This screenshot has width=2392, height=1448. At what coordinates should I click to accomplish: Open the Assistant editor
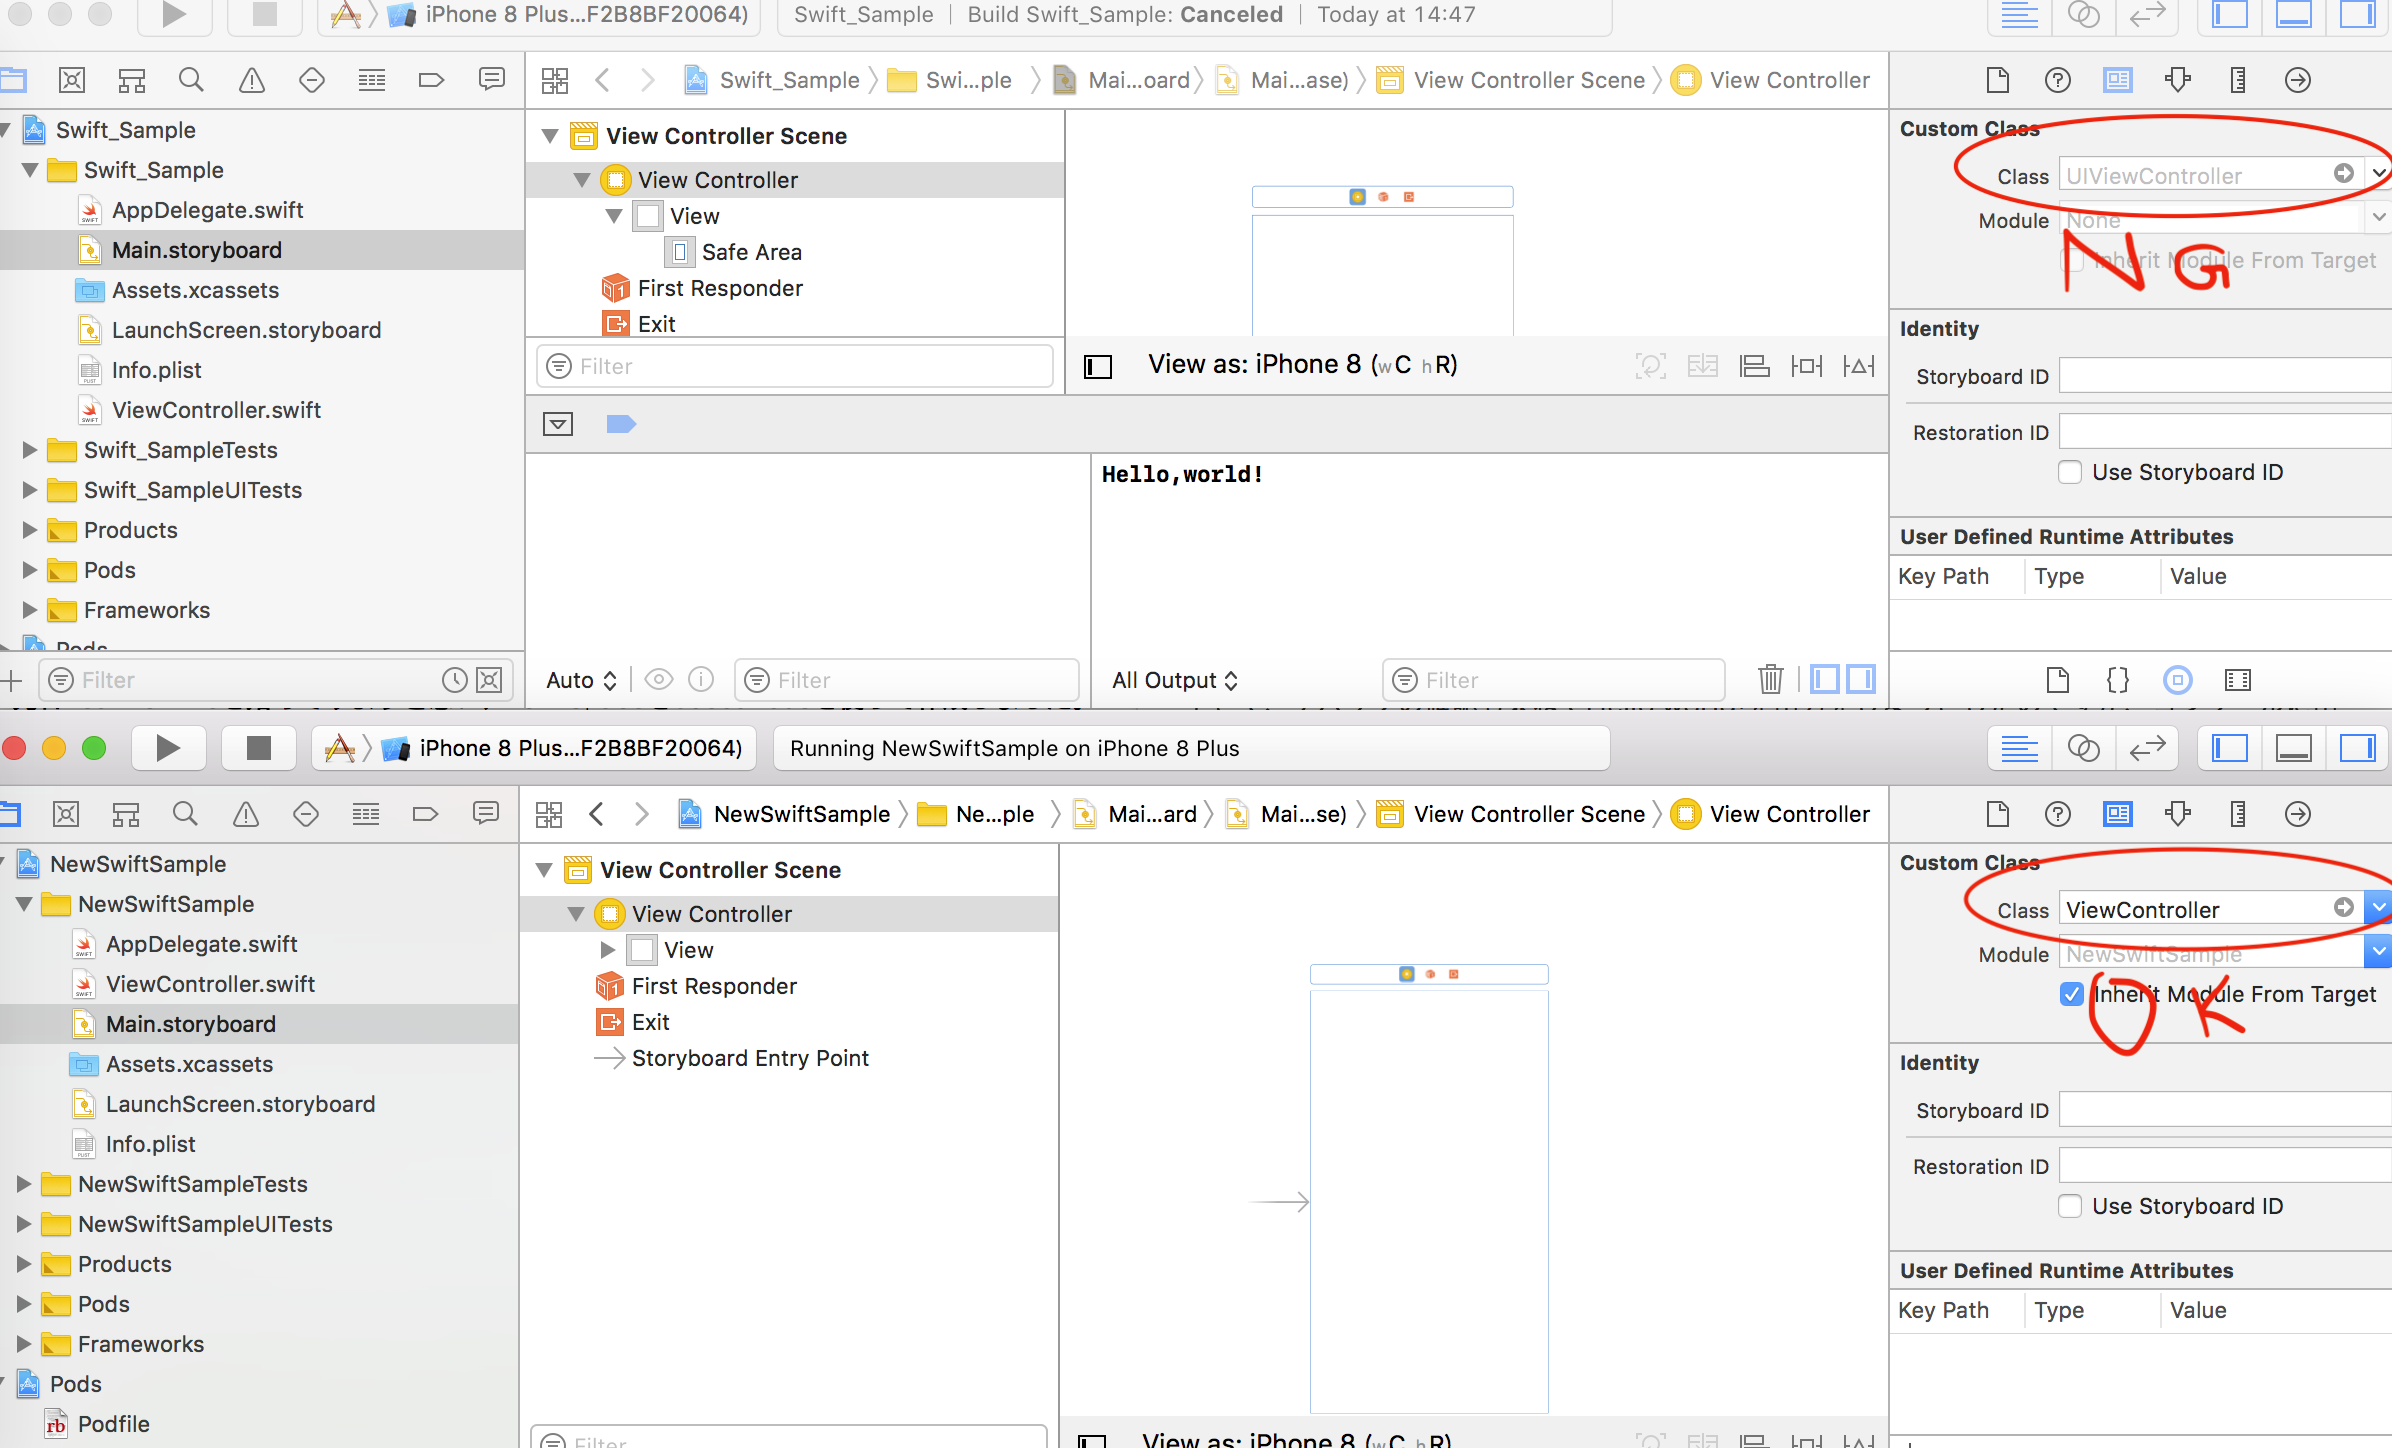2085,16
